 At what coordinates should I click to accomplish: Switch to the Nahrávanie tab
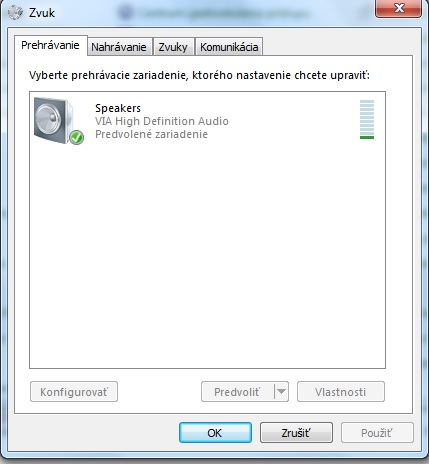(x=119, y=47)
